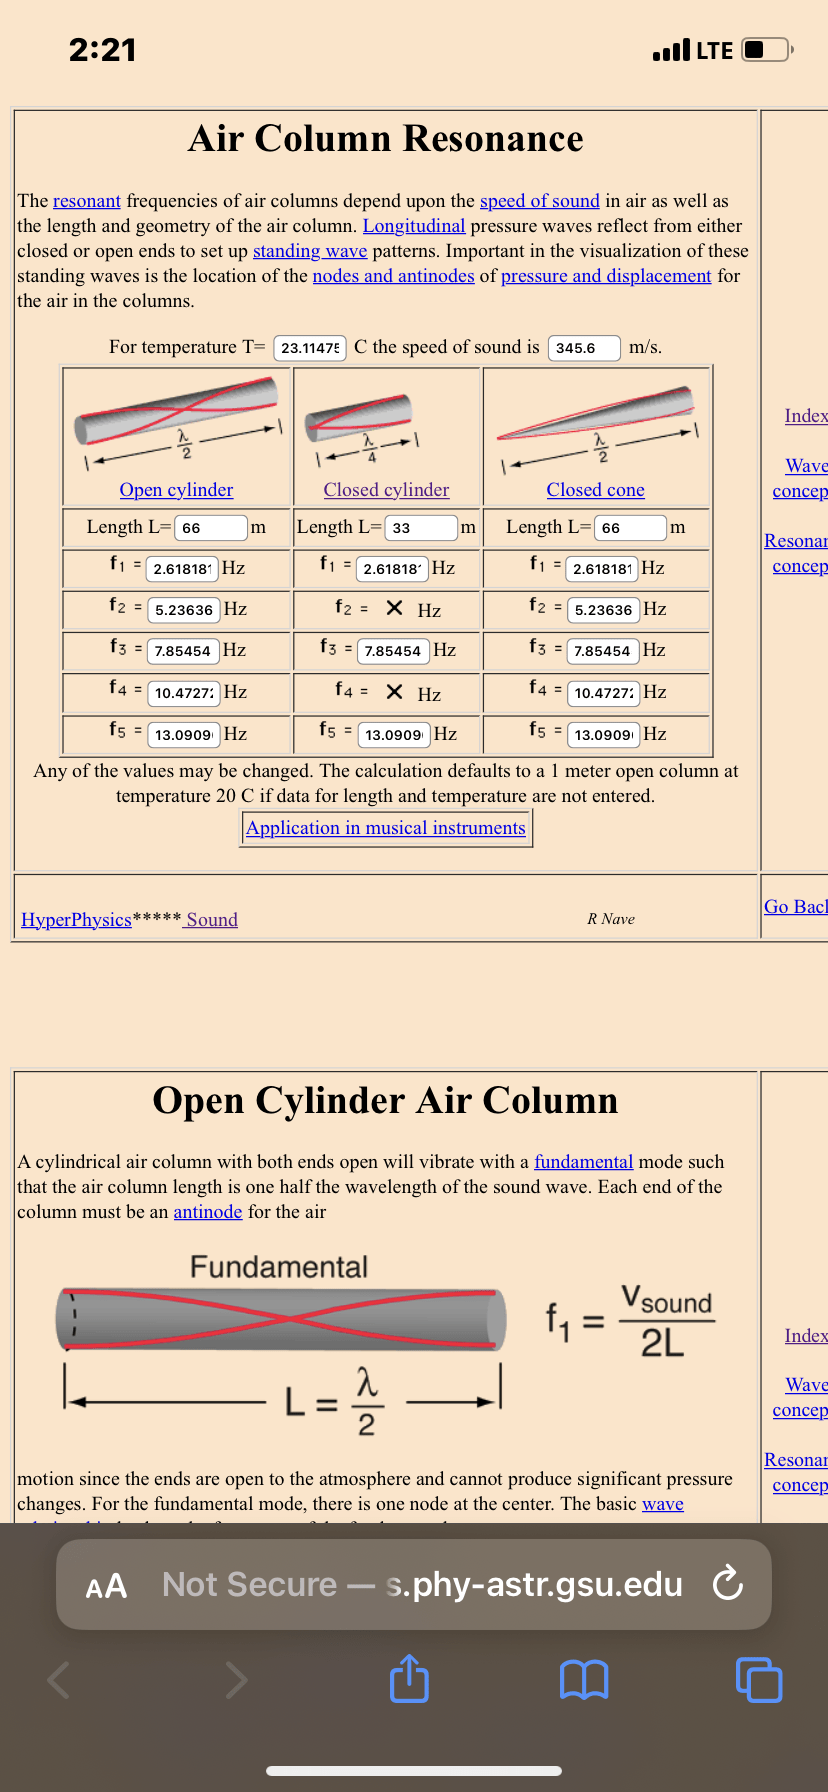Open the Safari bookmarks book icon

coord(584,1679)
